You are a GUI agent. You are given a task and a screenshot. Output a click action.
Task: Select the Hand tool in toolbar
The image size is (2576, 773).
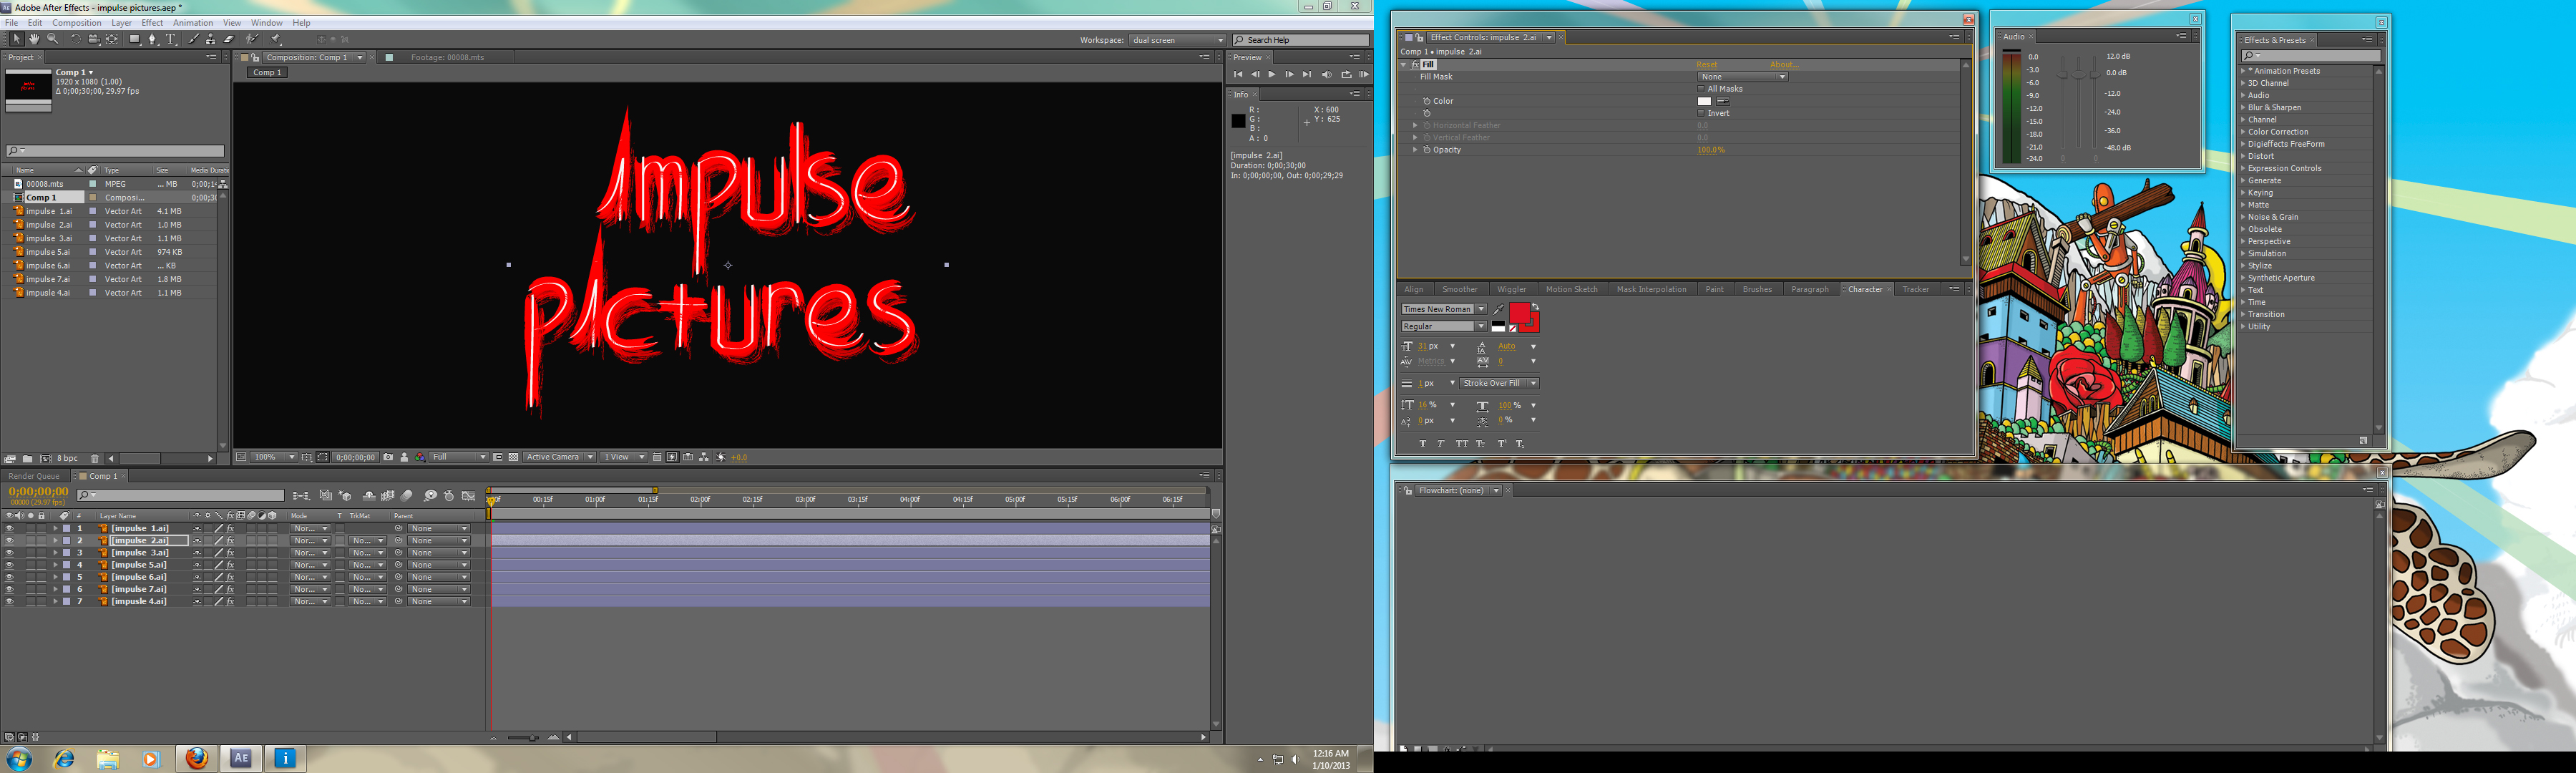(34, 39)
